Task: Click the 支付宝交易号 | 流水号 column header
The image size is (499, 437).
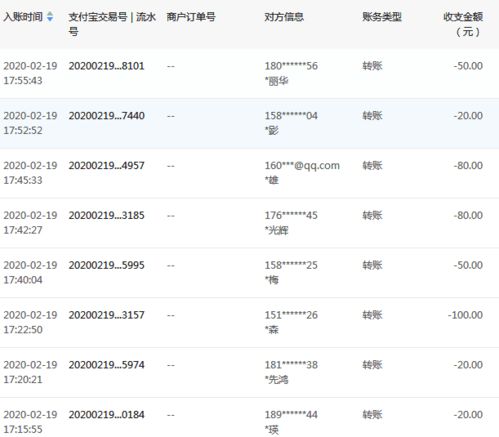Action: click(112, 24)
